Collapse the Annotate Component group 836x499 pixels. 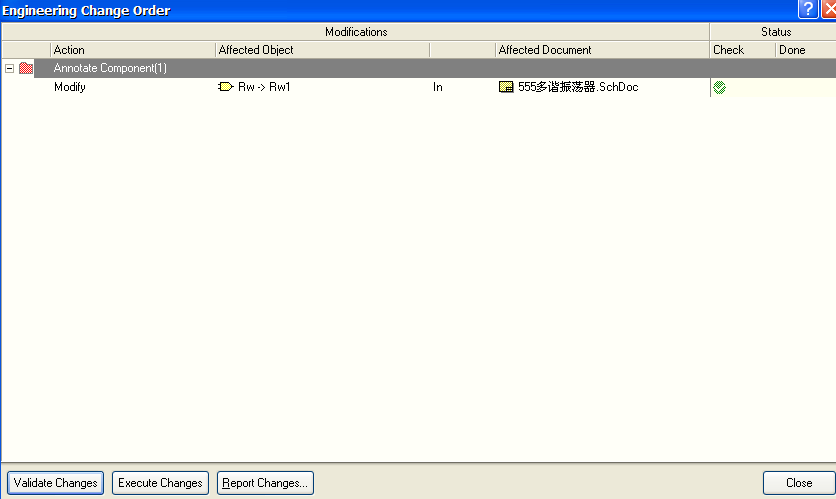point(10,68)
